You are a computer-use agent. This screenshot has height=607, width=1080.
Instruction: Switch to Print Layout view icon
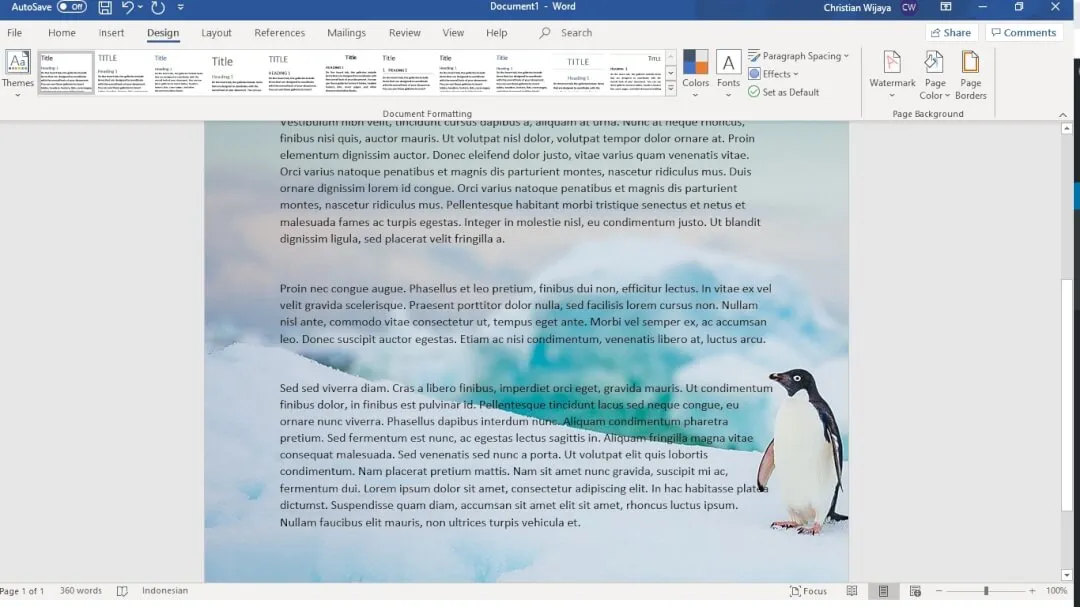pyautogui.click(x=883, y=591)
